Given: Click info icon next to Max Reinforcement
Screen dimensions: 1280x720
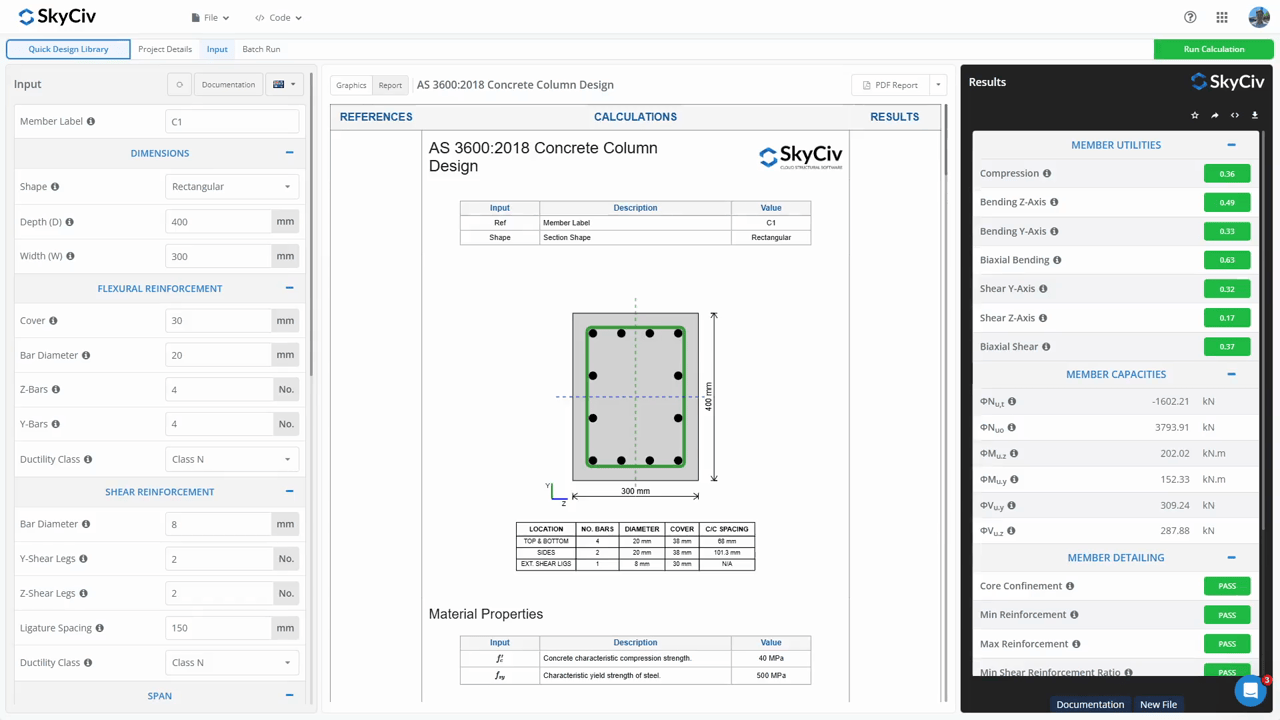Looking at the screenshot, I should [x=1076, y=644].
